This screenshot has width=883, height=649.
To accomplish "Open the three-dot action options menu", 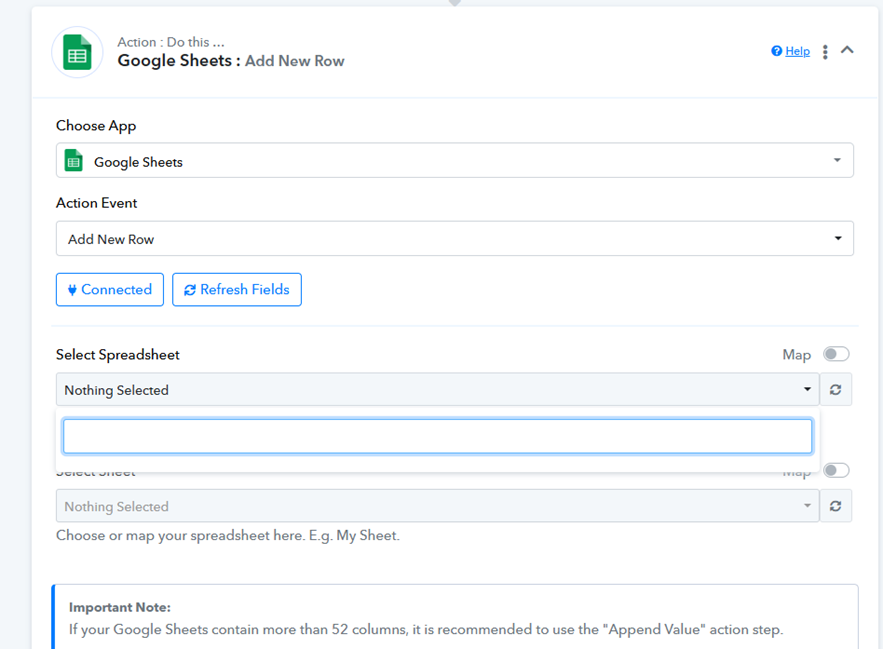I will tap(825, 52).
